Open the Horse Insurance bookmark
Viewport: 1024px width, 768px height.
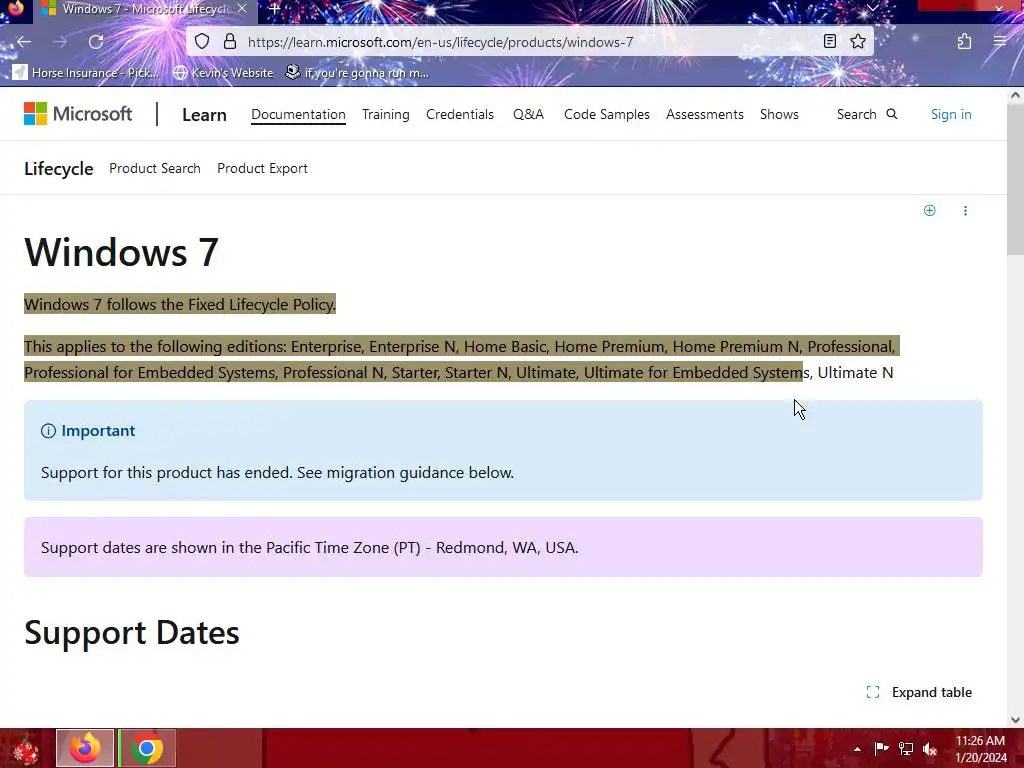(86, 72)
